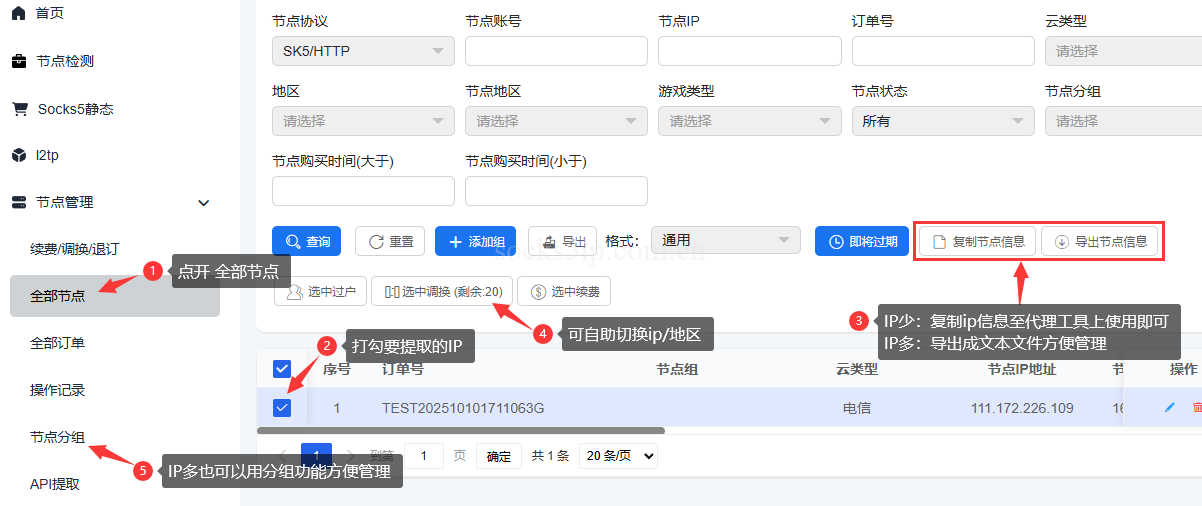
Task: Open 续费/调换/退订 submenu item
Action: click(74, 249)
